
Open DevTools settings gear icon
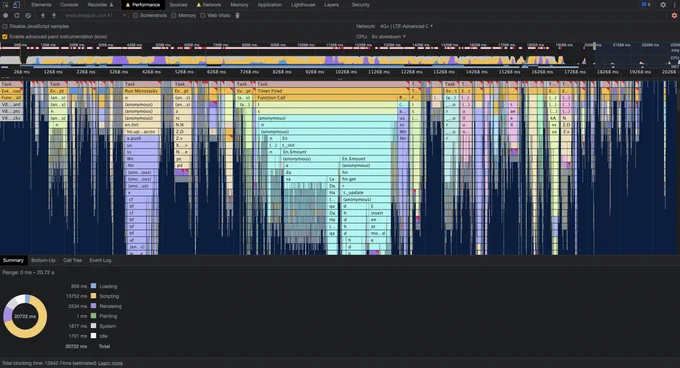point(663,5)
